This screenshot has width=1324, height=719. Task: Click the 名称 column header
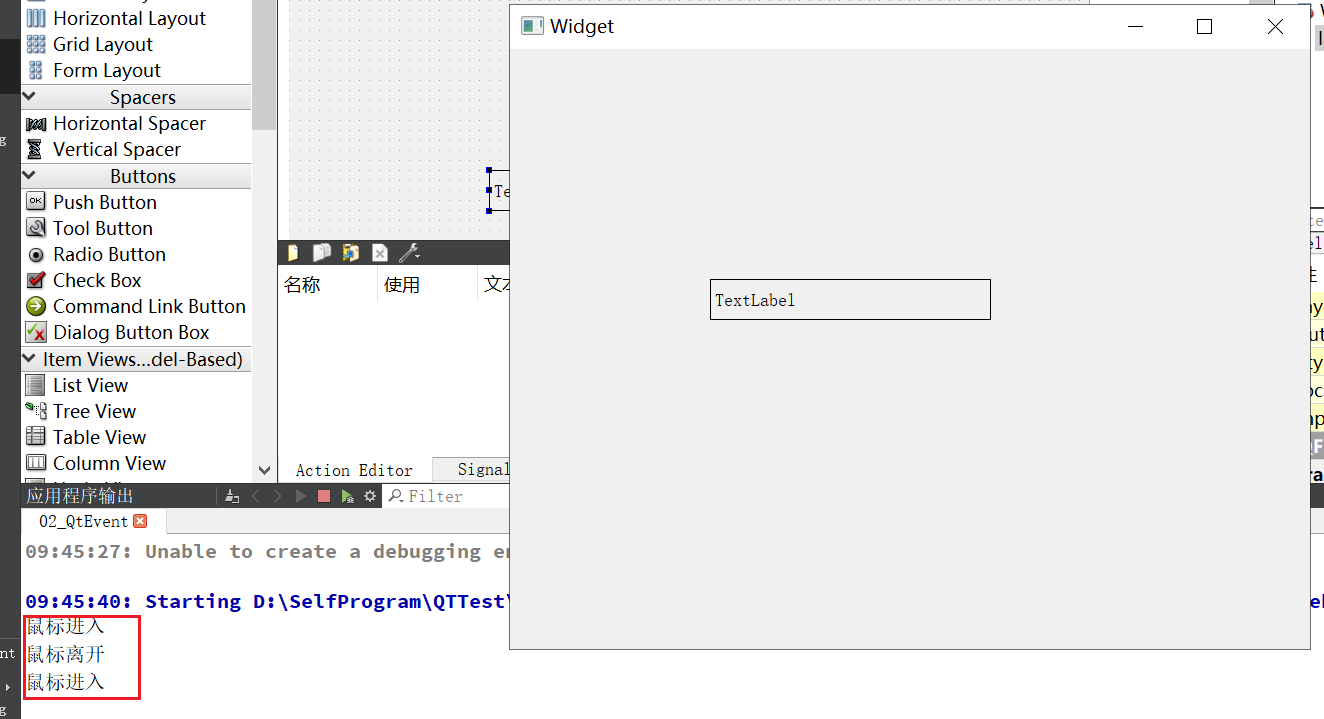tap(302, 285)
